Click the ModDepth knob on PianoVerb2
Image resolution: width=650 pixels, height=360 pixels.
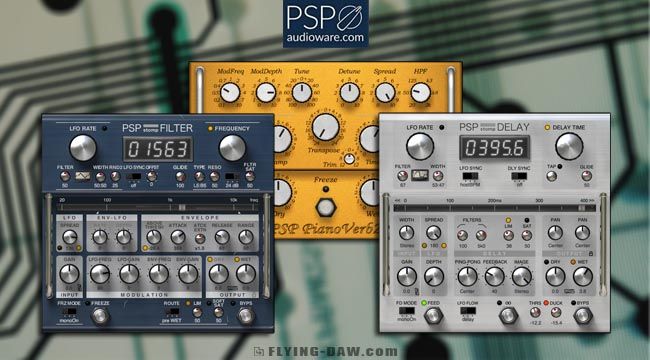click(x=266, y=92)
